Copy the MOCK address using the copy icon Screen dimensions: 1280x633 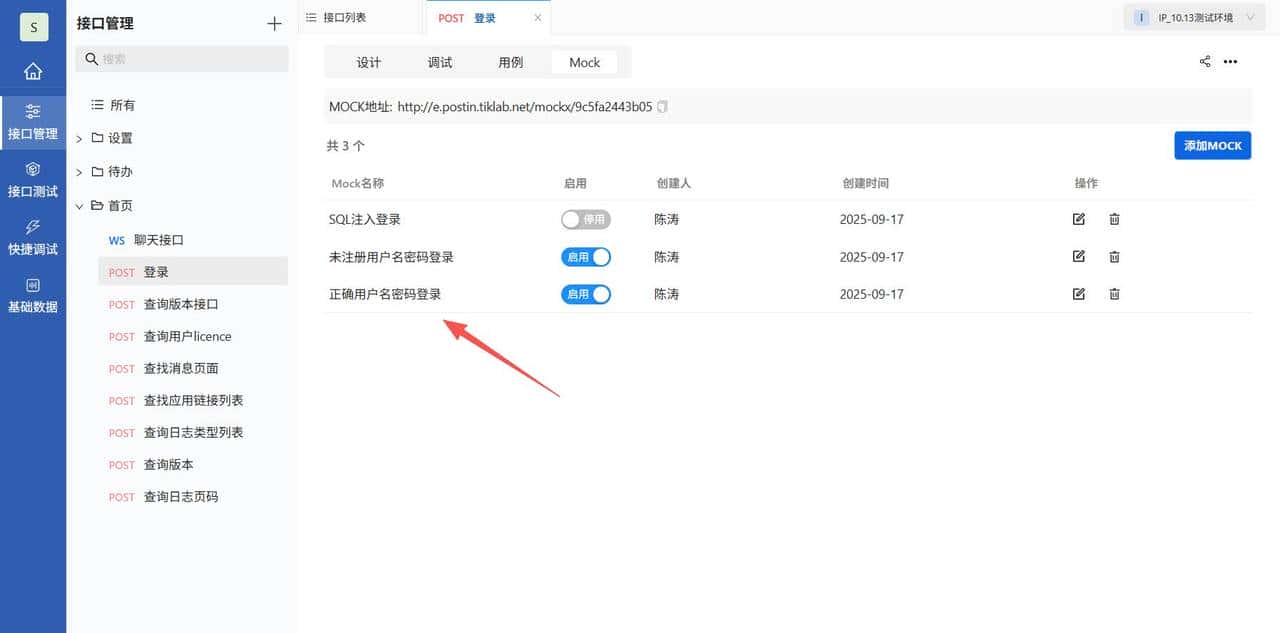pyautogui.click(x=661, y=105)
